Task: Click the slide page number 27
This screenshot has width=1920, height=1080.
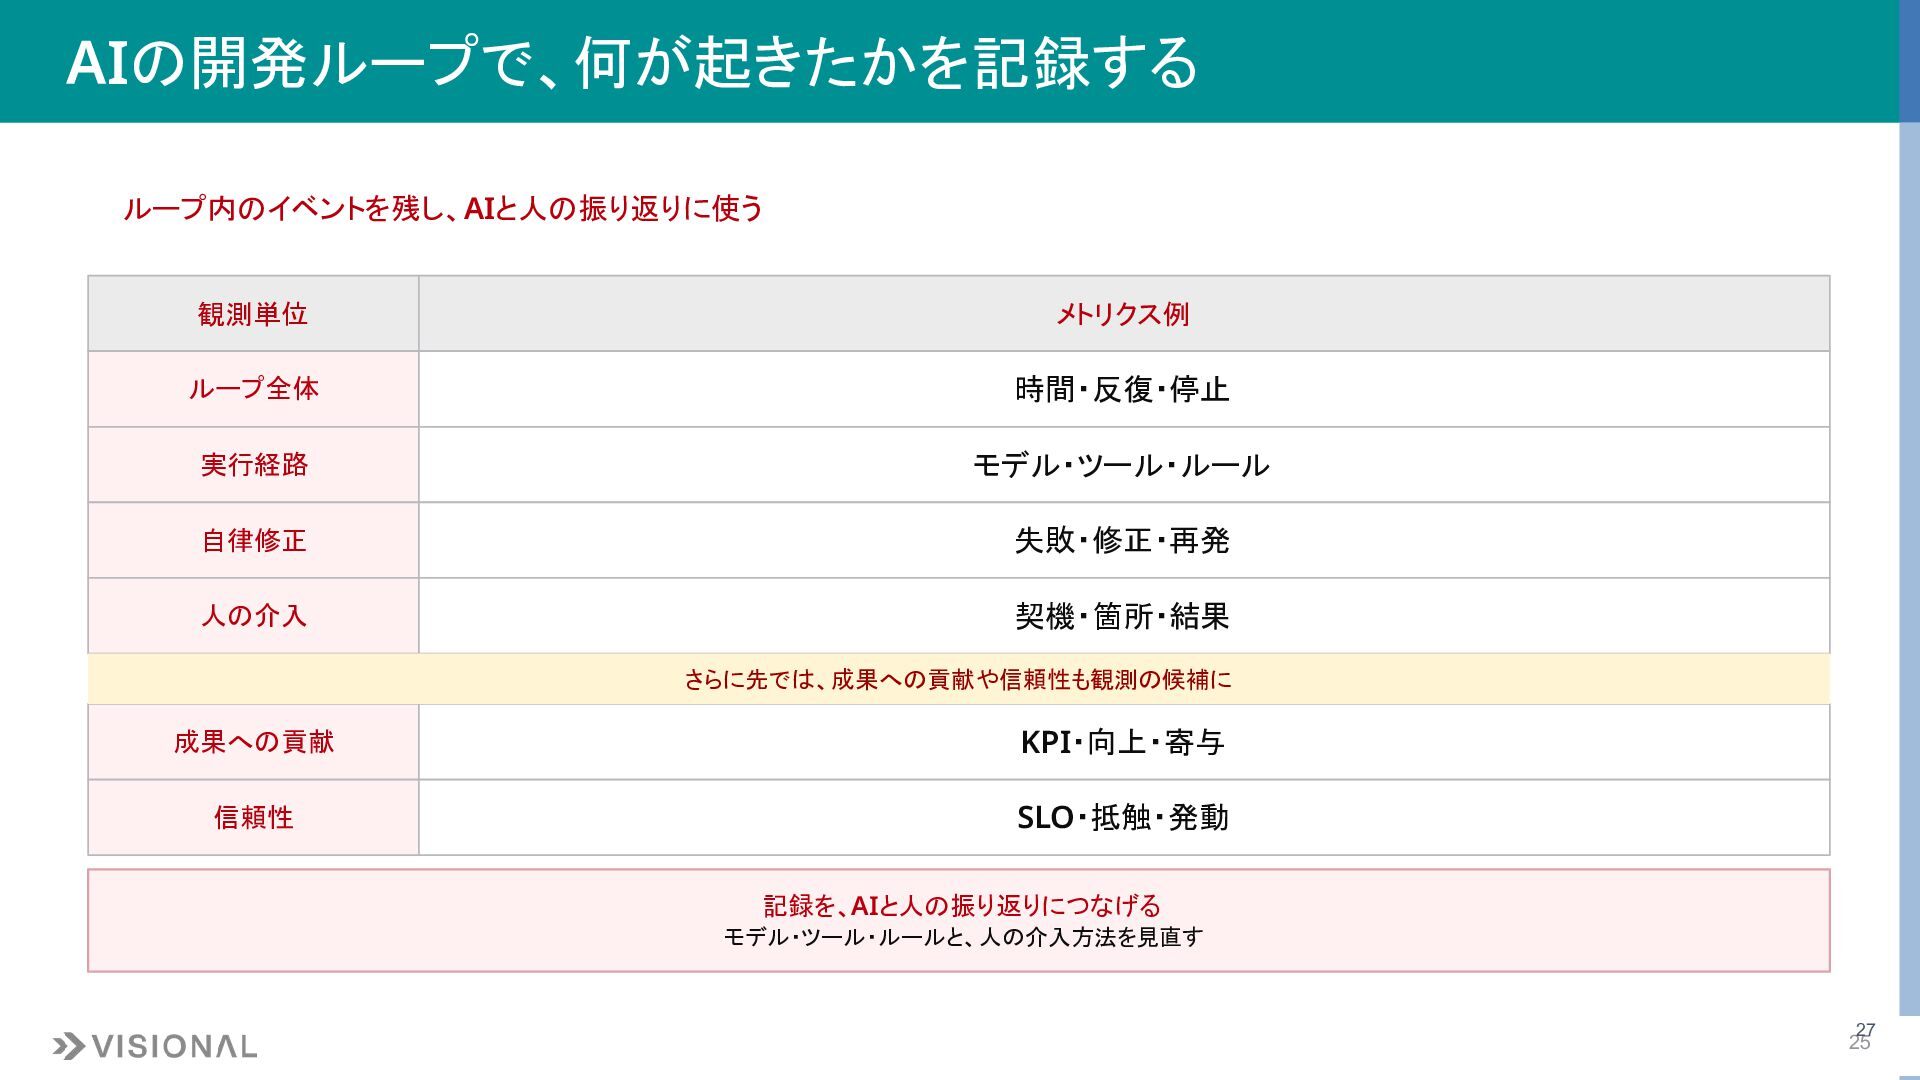Action: (1865, 1029)
